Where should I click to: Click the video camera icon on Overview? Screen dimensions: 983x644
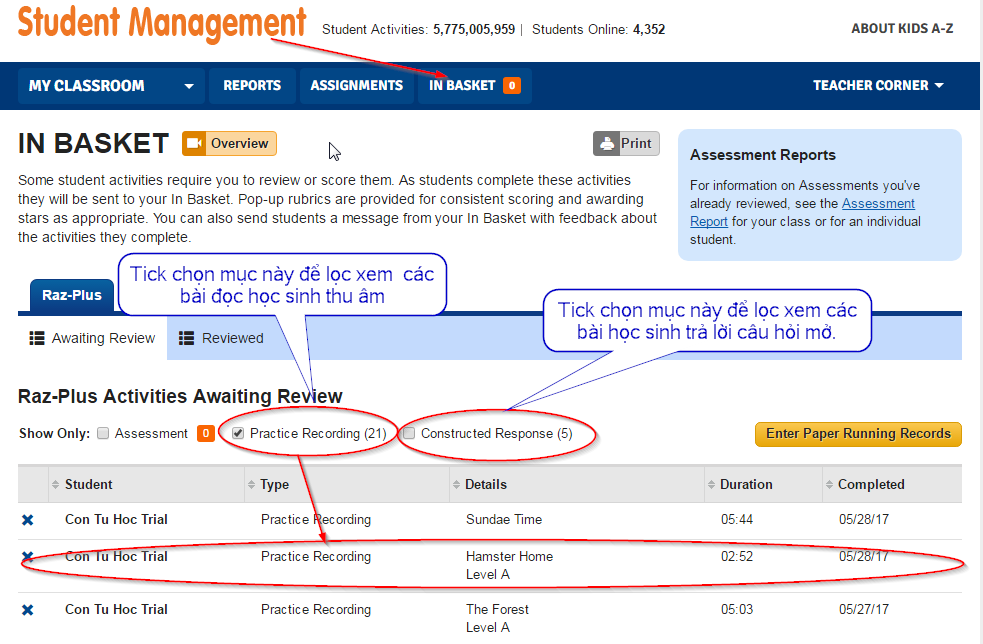point(194,144)
